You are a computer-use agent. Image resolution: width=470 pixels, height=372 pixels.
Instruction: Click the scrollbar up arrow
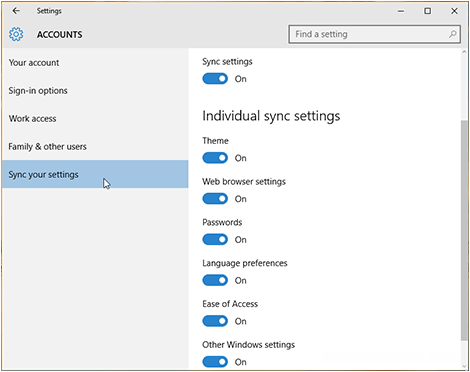pyautogui.click(x=464, y=52)
